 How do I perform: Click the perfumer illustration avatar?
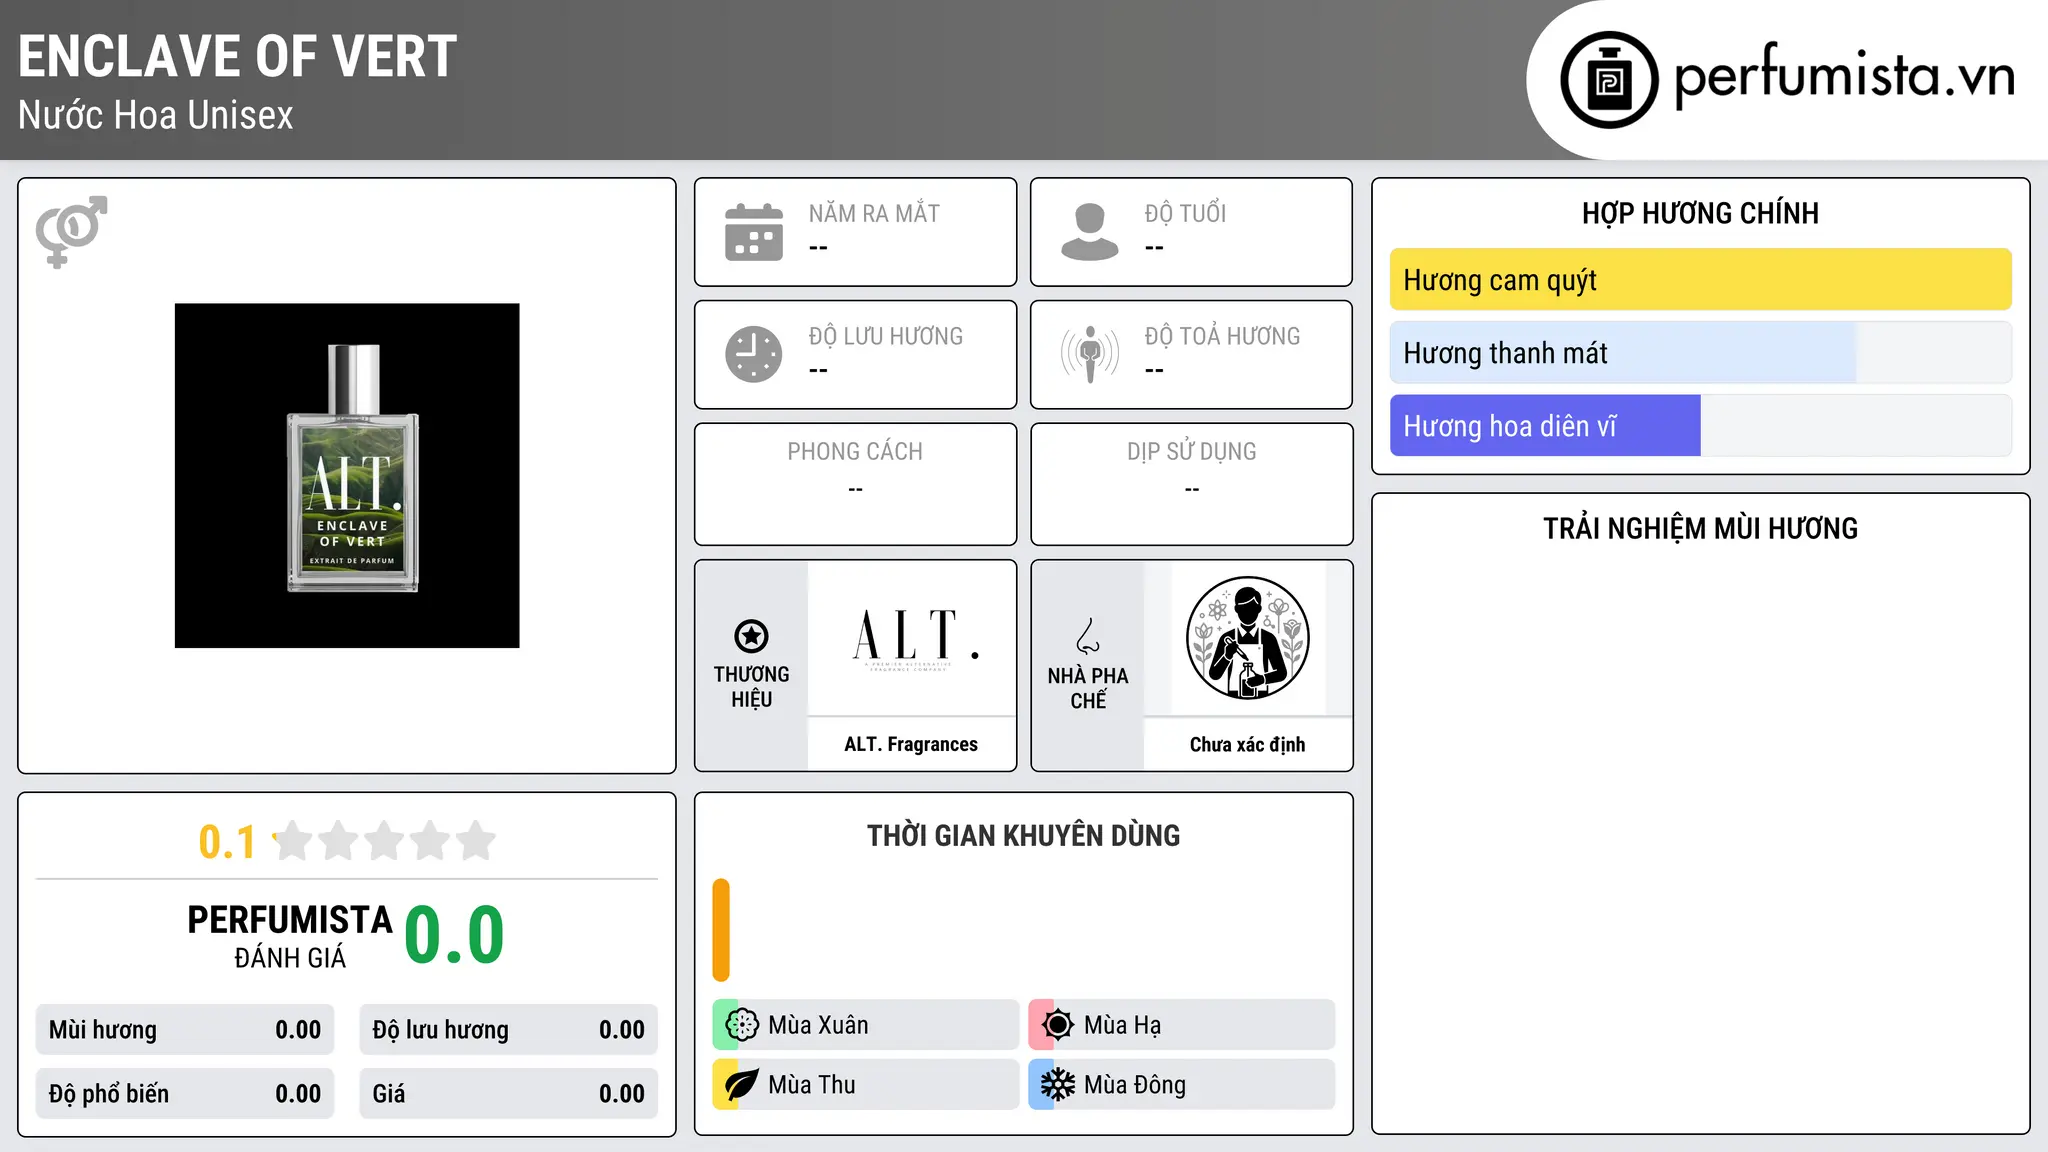(1248, 638)
